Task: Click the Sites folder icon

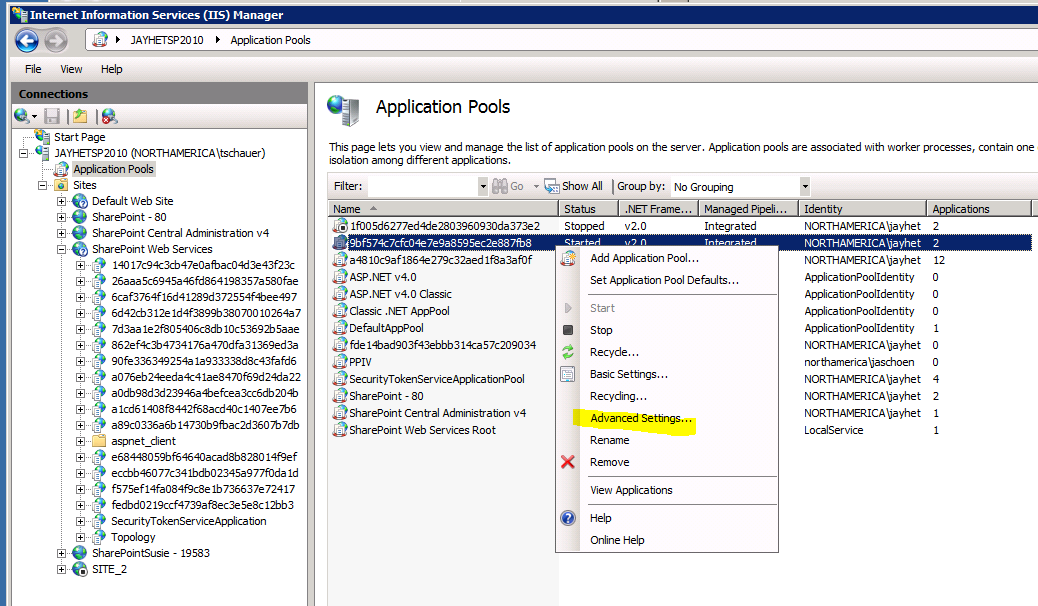Action: click(x=62, y=185)
